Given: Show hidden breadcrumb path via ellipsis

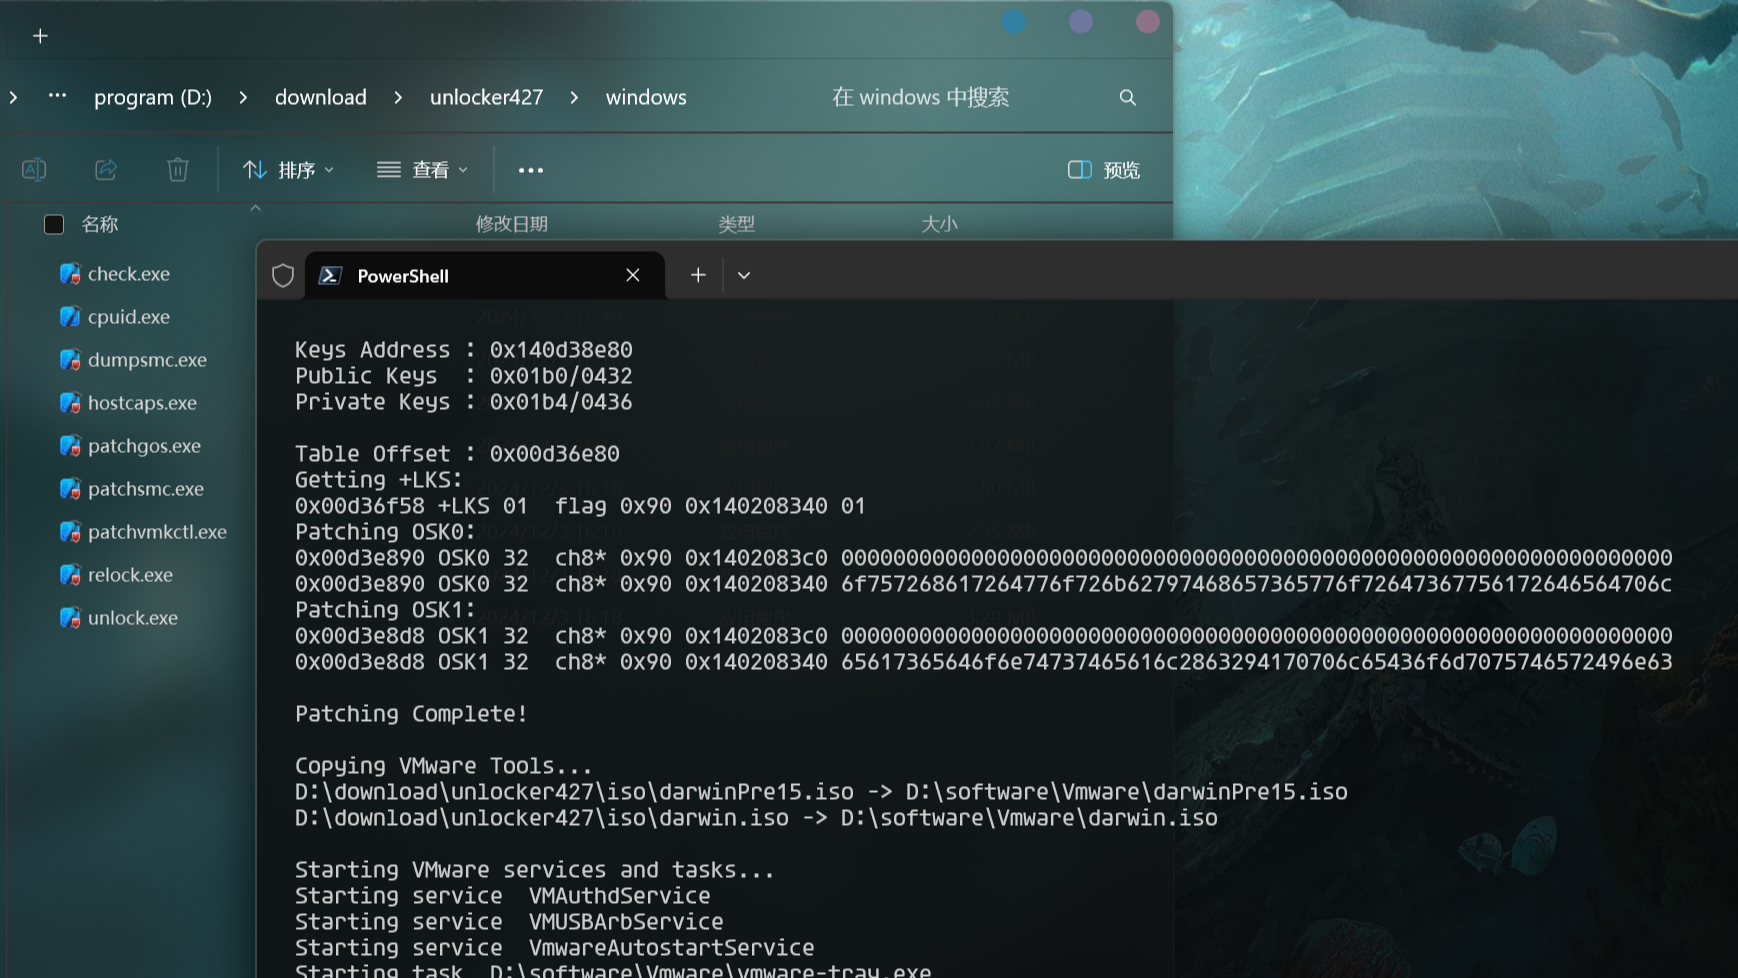Looking at the screenshot, I should pyautogui.click(x=57, y=96).
